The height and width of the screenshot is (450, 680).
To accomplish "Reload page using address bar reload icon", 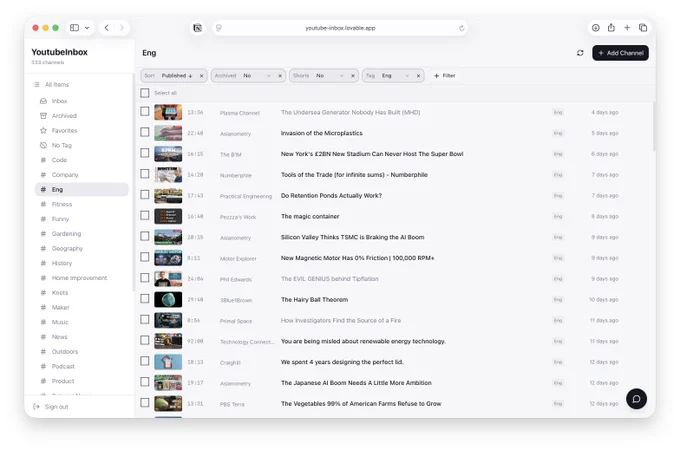I will click(x=461, y=28).
